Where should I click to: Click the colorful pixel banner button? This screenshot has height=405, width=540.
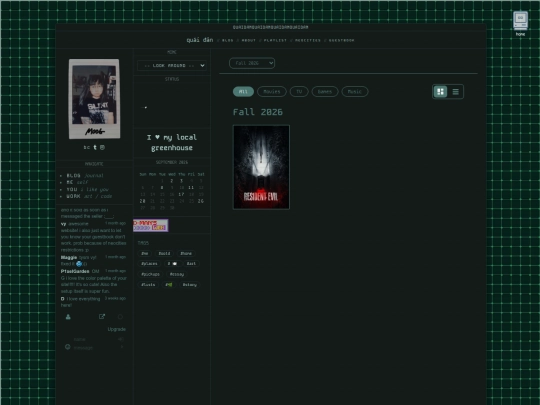[x=151, y=225]
